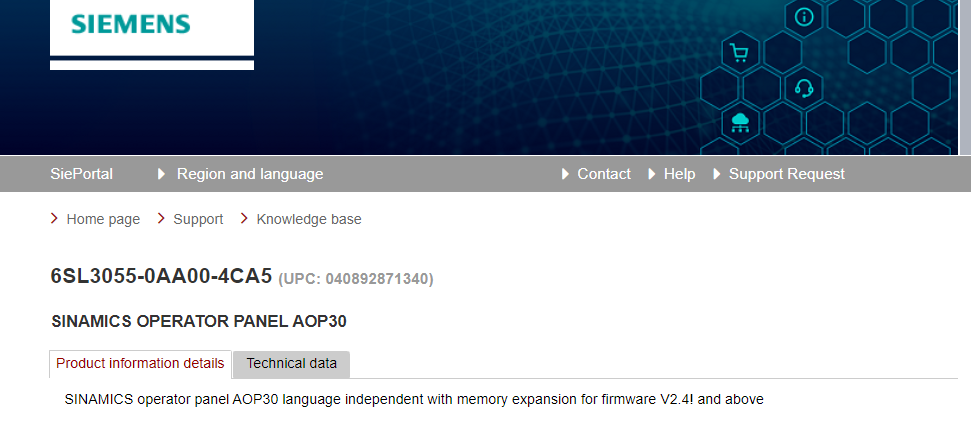Click the information hexagon icon
Screen dimensions: 971x421
(804, 17)
